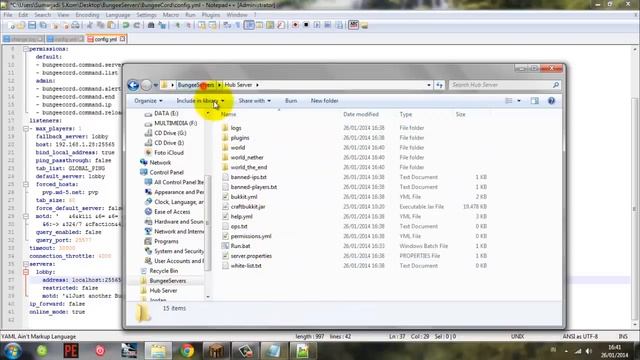Select the server.properties file
The image size is (640, 360).
coord(251,256)
